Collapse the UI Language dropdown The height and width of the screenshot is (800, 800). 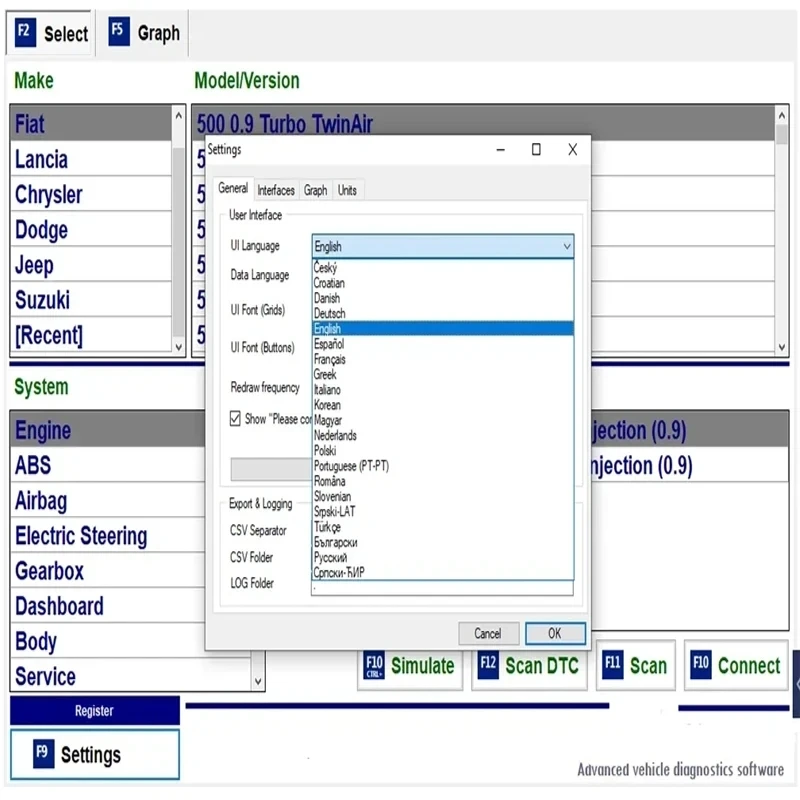567,246
